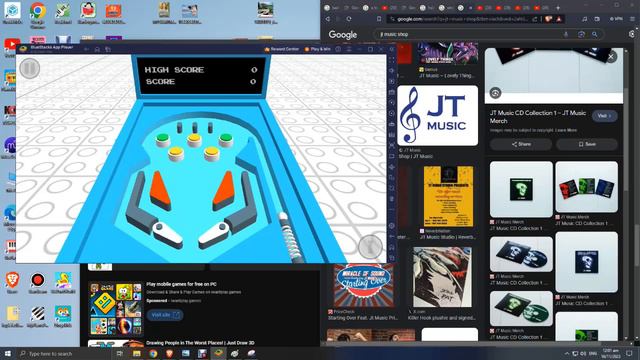Click the first desktop icon with cube logo

click(12, 13)
